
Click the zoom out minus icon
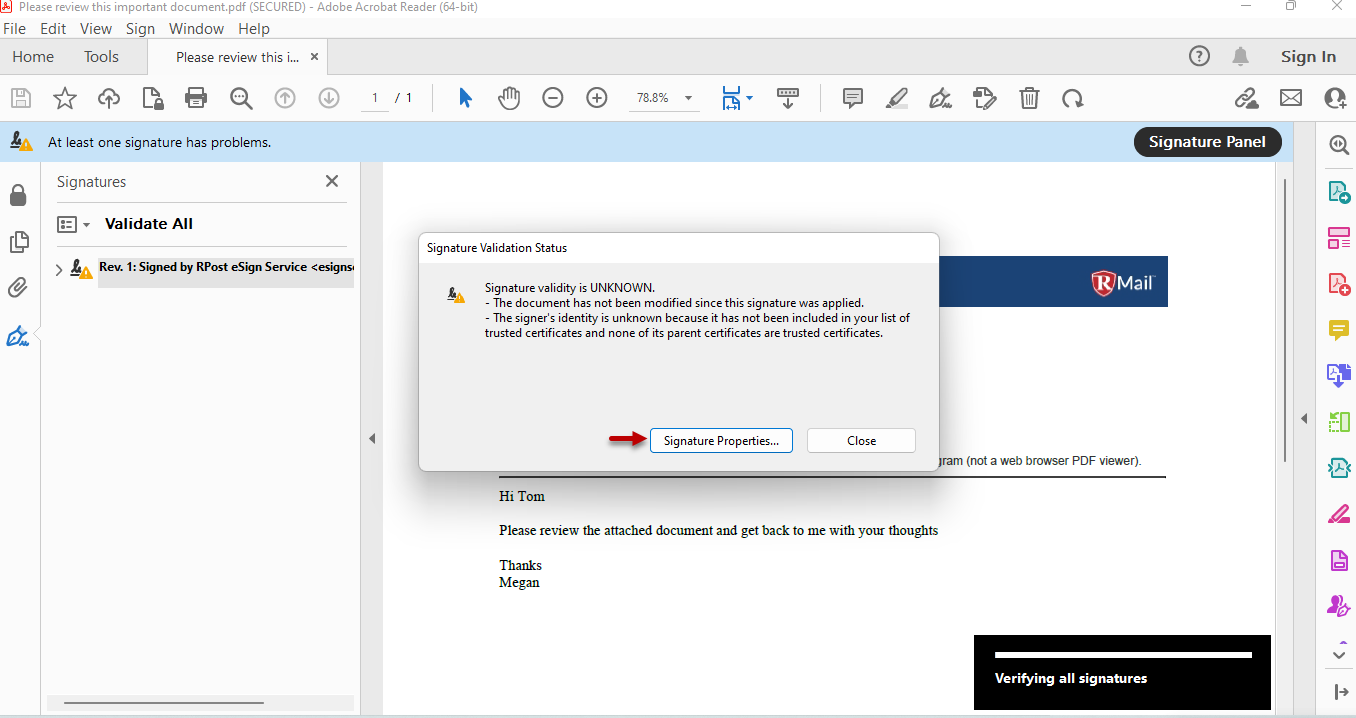553,98
